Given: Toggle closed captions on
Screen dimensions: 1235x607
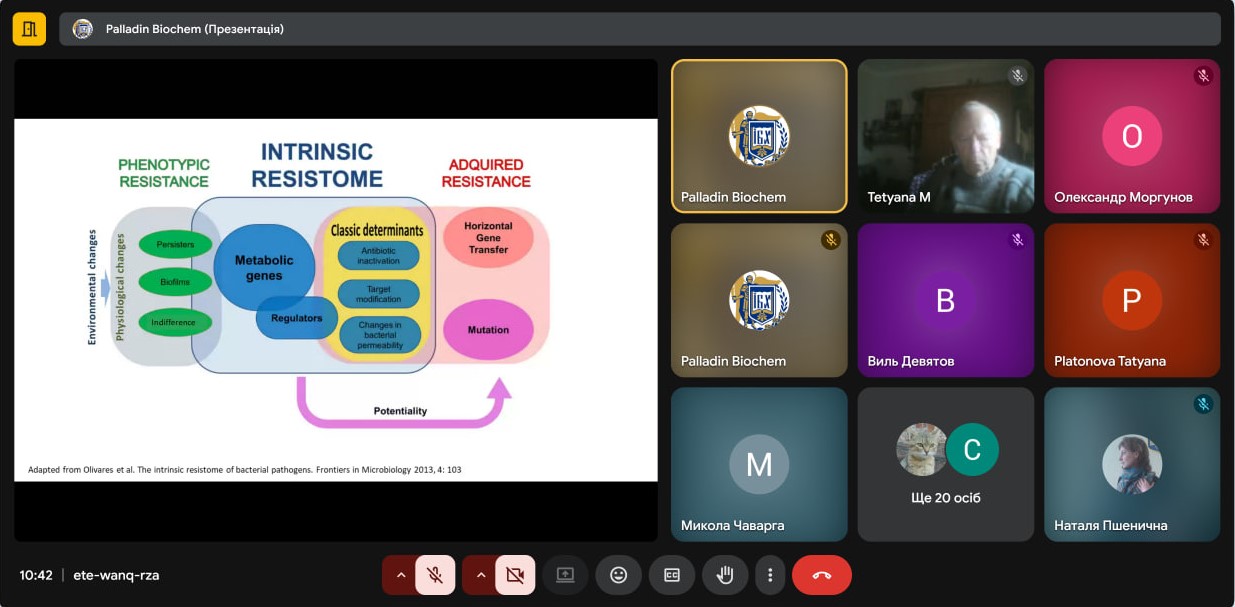Looking at the screenshot, I should [x=672, y=575].
